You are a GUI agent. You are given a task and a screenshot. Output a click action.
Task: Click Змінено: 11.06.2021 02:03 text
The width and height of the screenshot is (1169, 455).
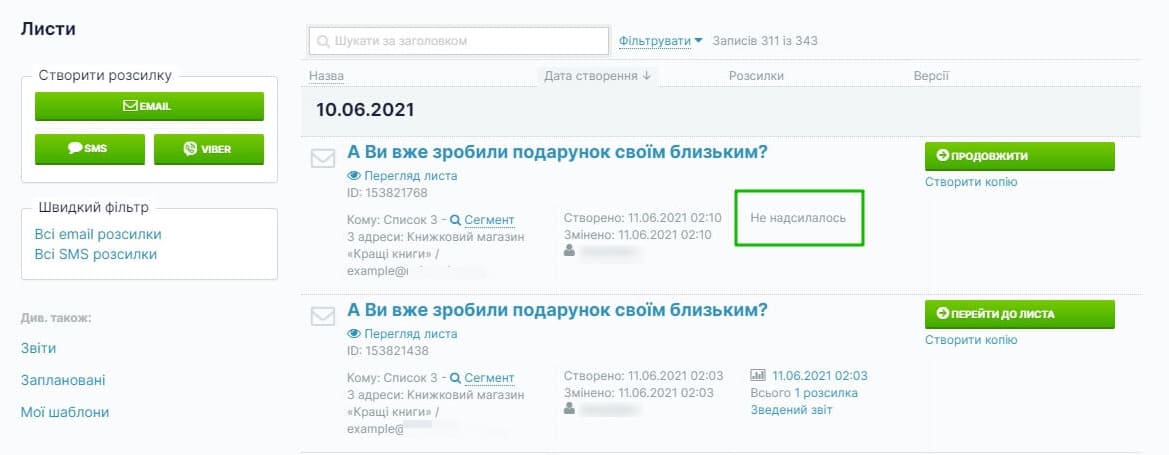(639, 393)
